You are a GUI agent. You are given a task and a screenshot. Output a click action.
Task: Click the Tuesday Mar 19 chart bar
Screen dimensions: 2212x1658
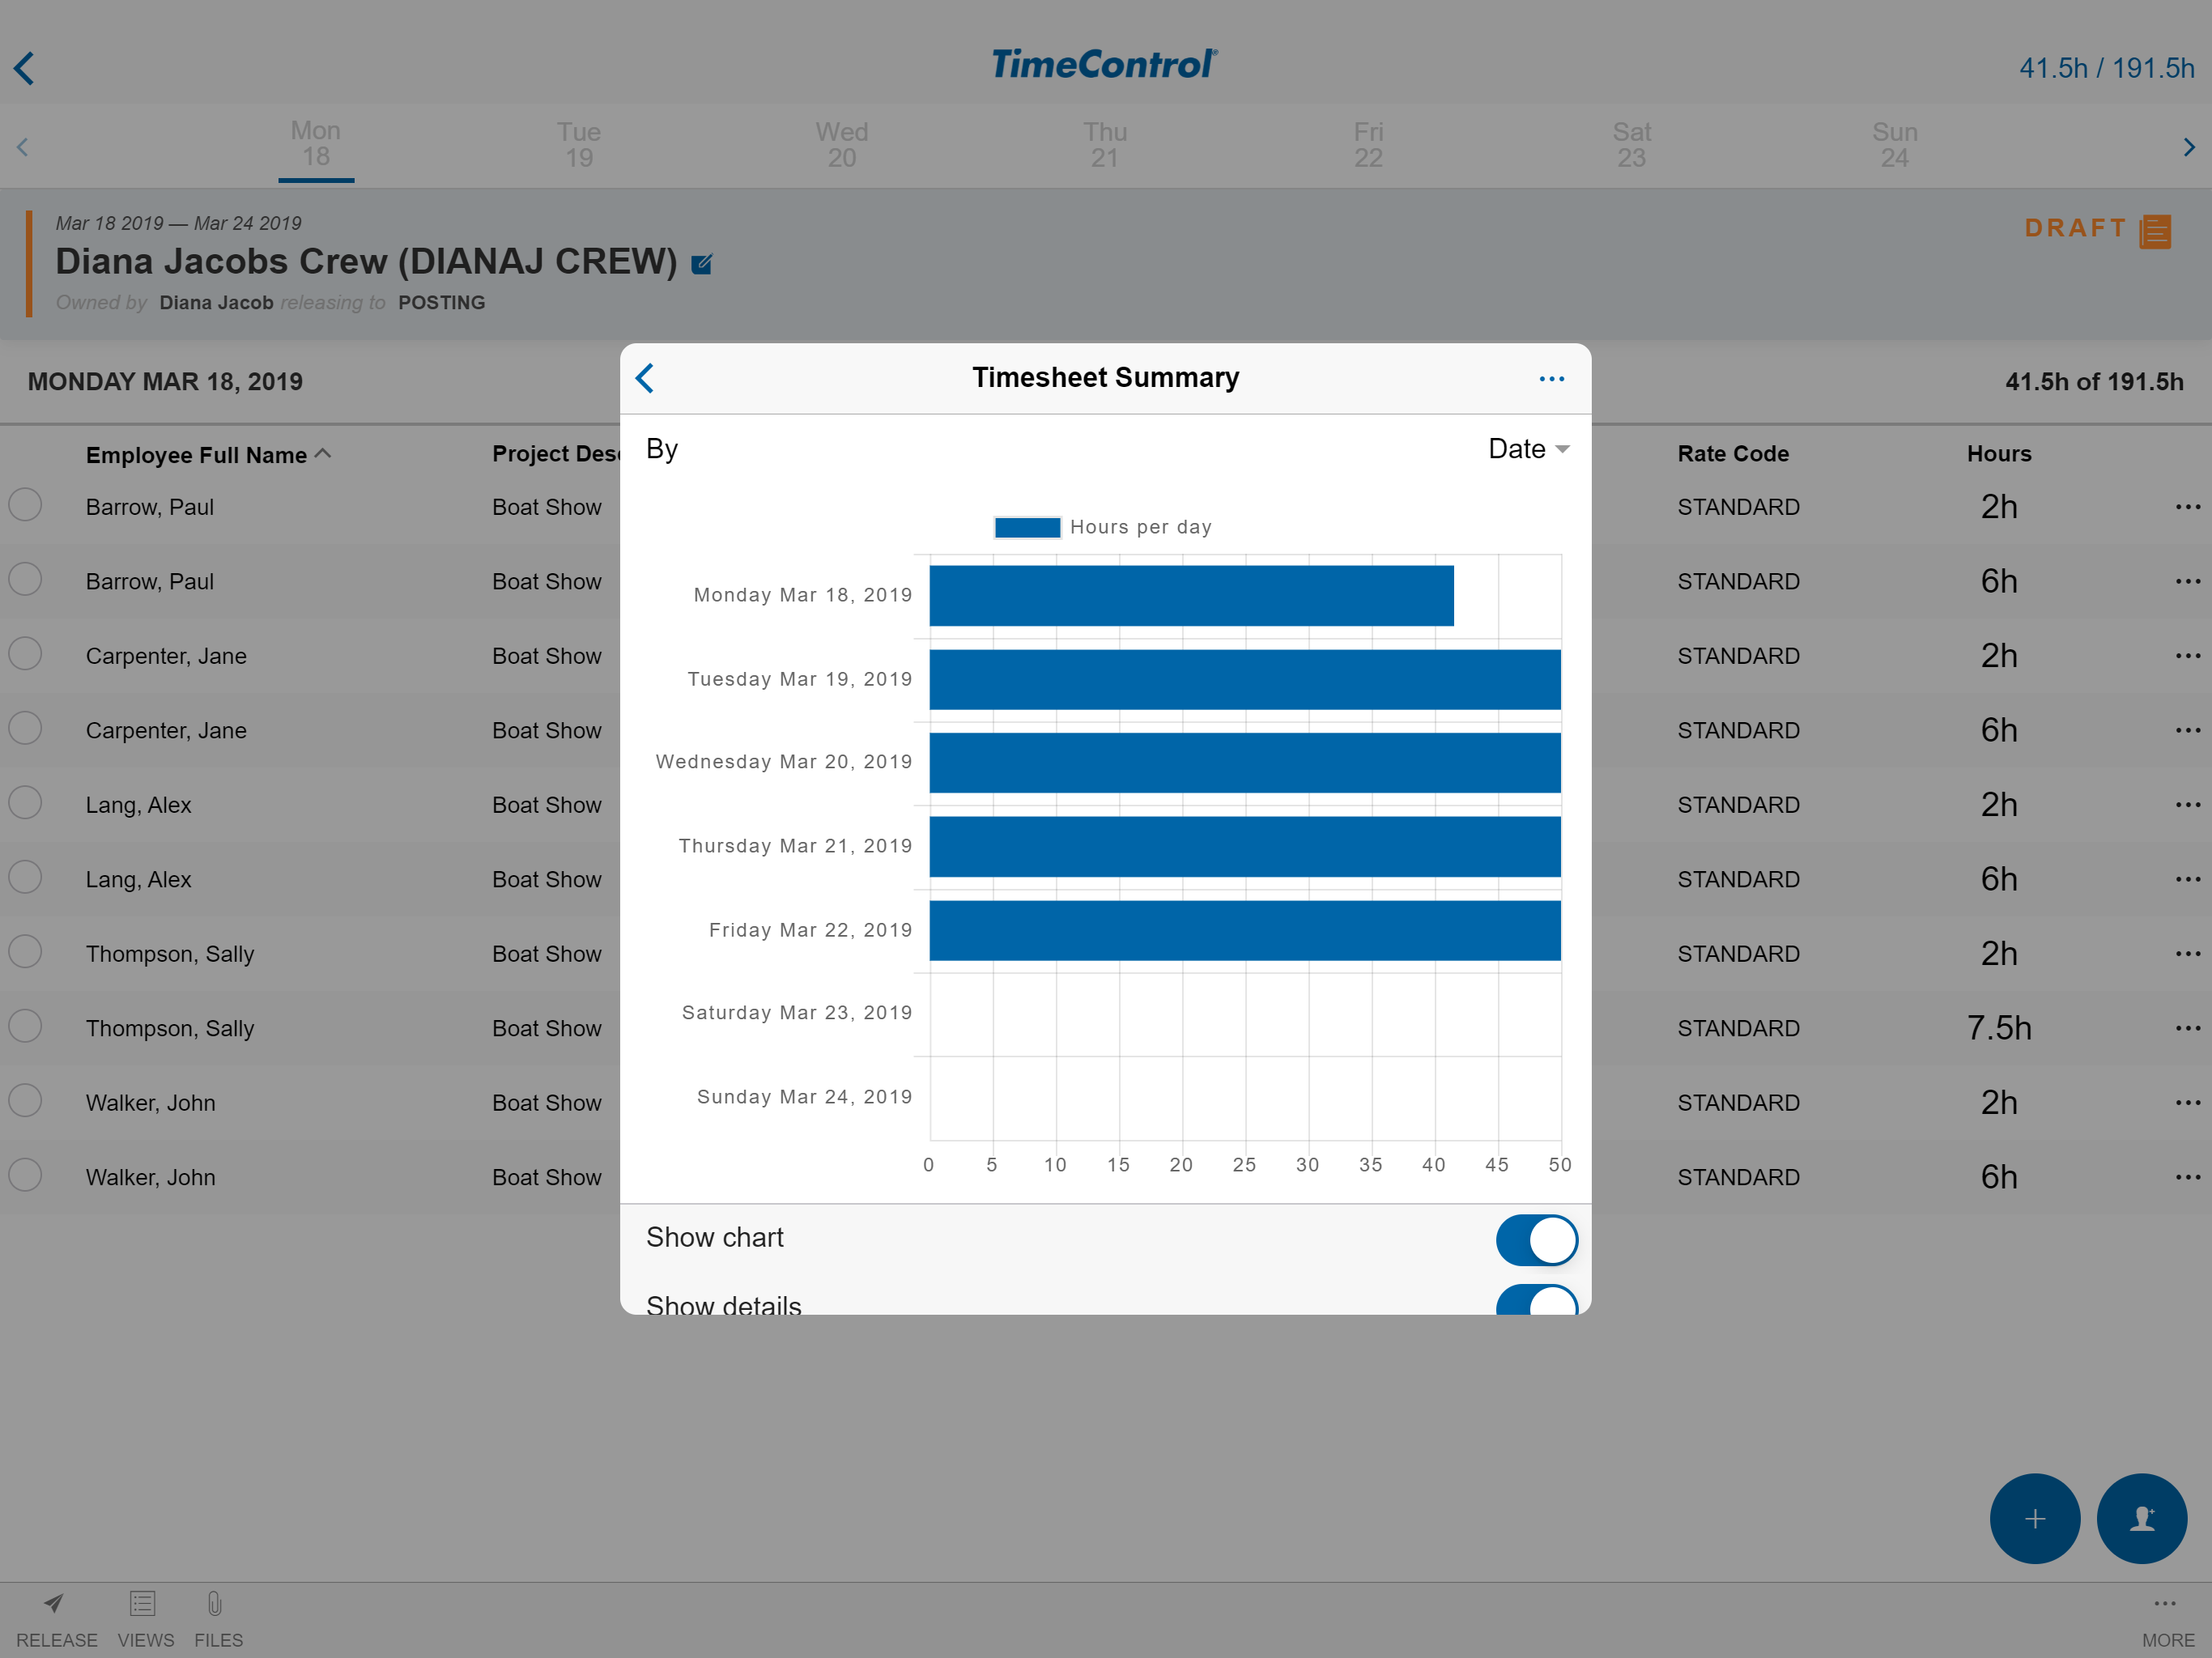click(1245, 680)
